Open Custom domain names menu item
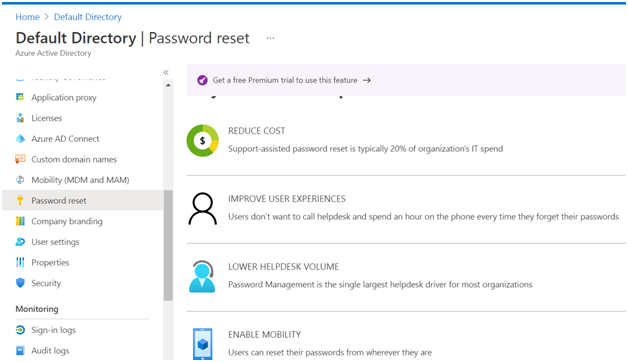The height and width of the screenshot is (362, 628). pos(74,159)
